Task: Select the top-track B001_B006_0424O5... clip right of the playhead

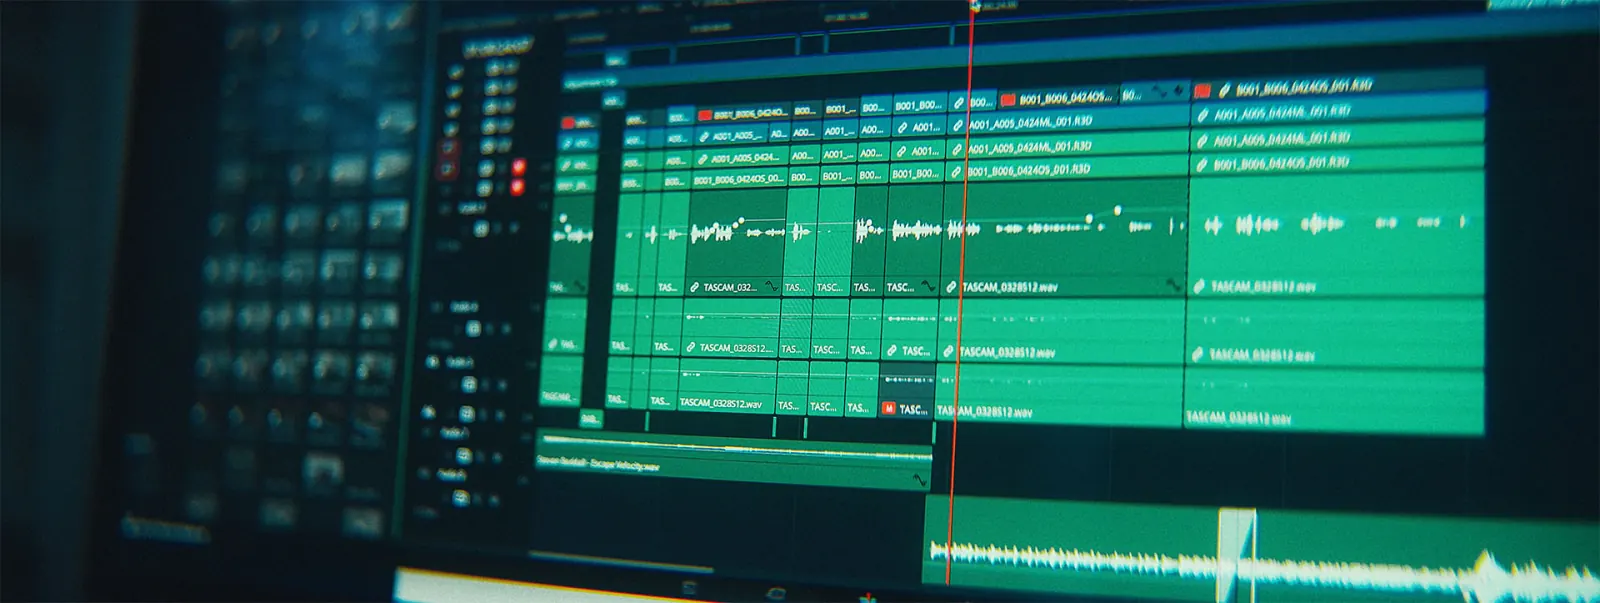Action: tap(1058, 99)
